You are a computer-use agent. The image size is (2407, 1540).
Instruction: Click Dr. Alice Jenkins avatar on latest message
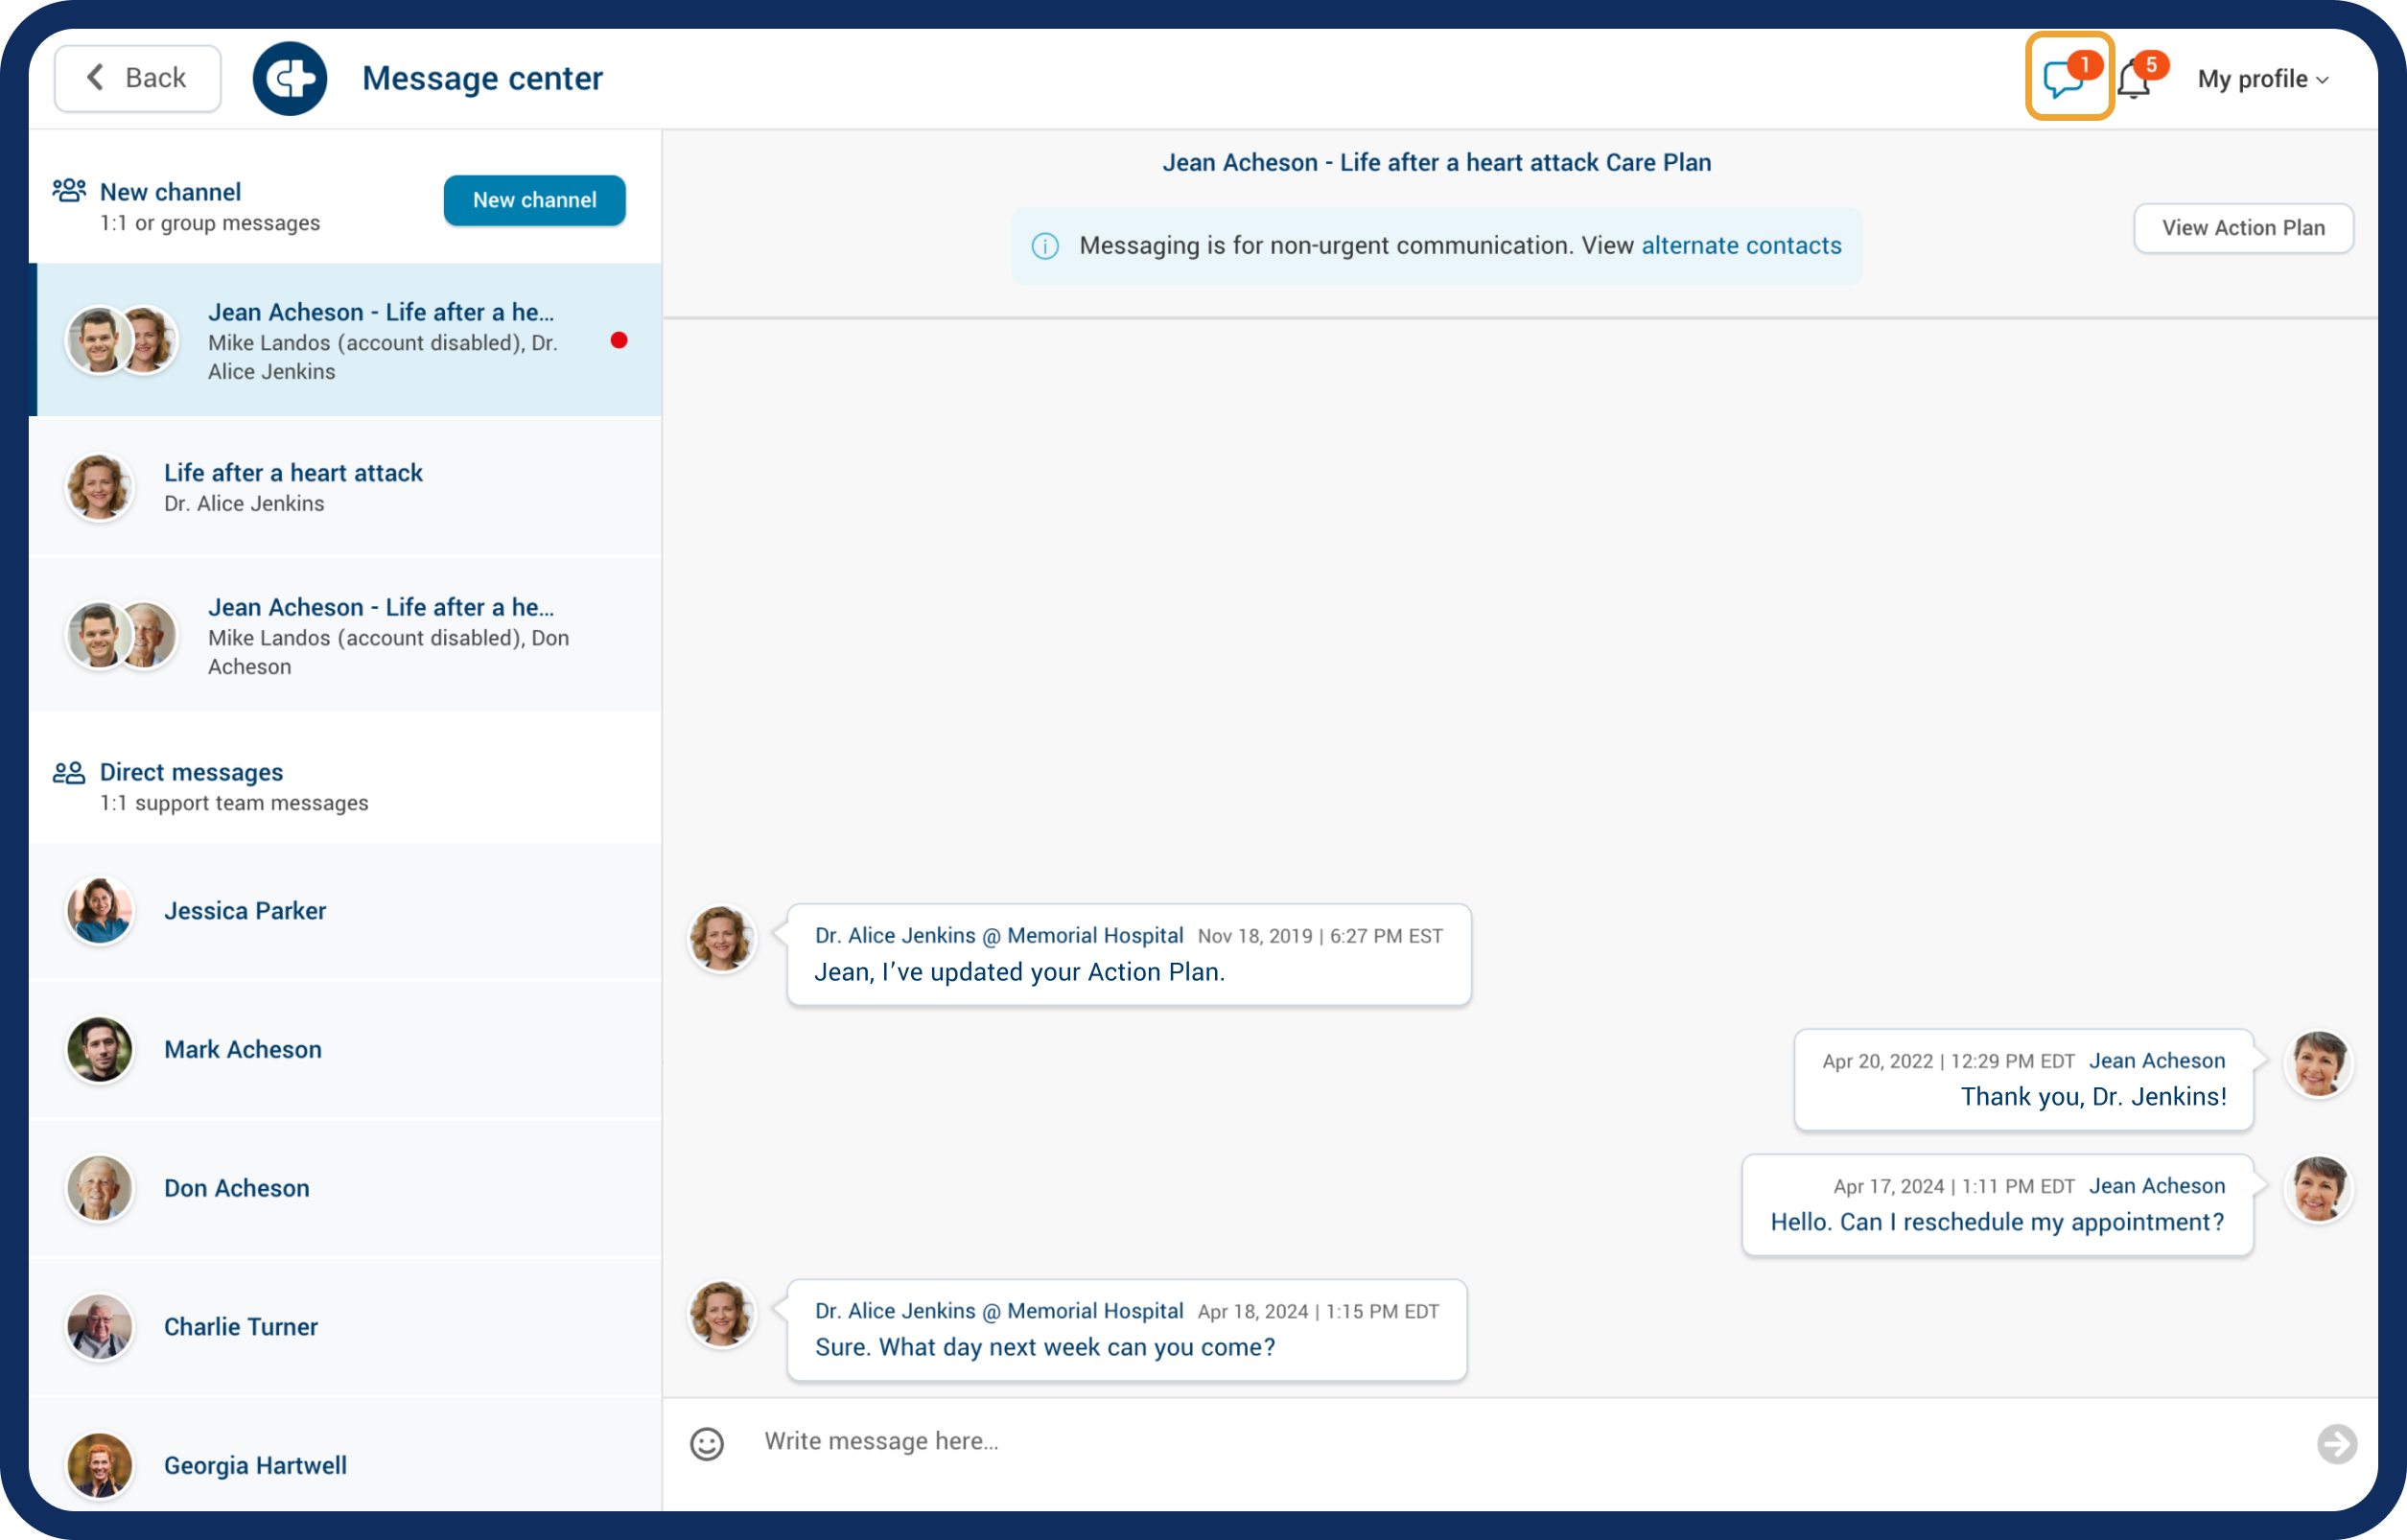721,1313
